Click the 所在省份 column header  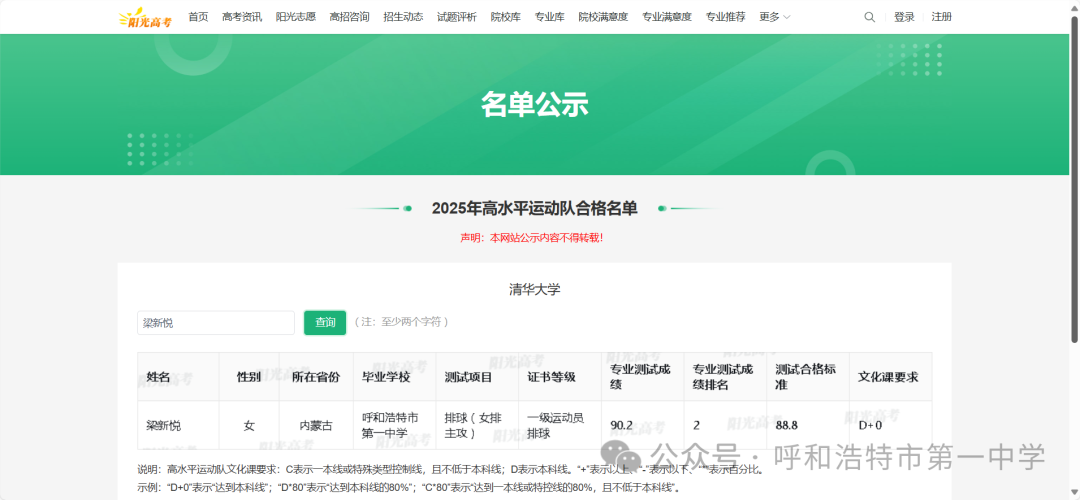[316, 377]
